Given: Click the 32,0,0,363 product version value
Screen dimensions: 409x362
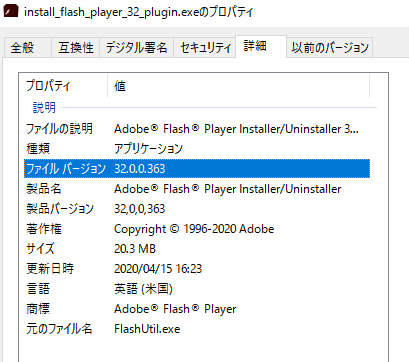Looking at the screenshot, I should (x=140, y=209).
